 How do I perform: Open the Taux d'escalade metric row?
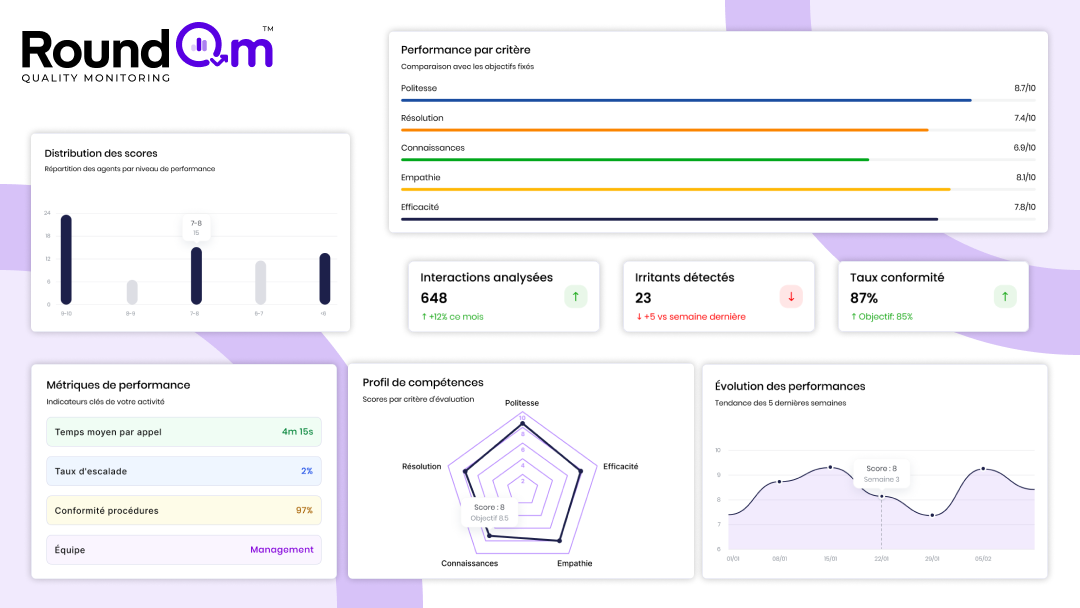(184, 471)
